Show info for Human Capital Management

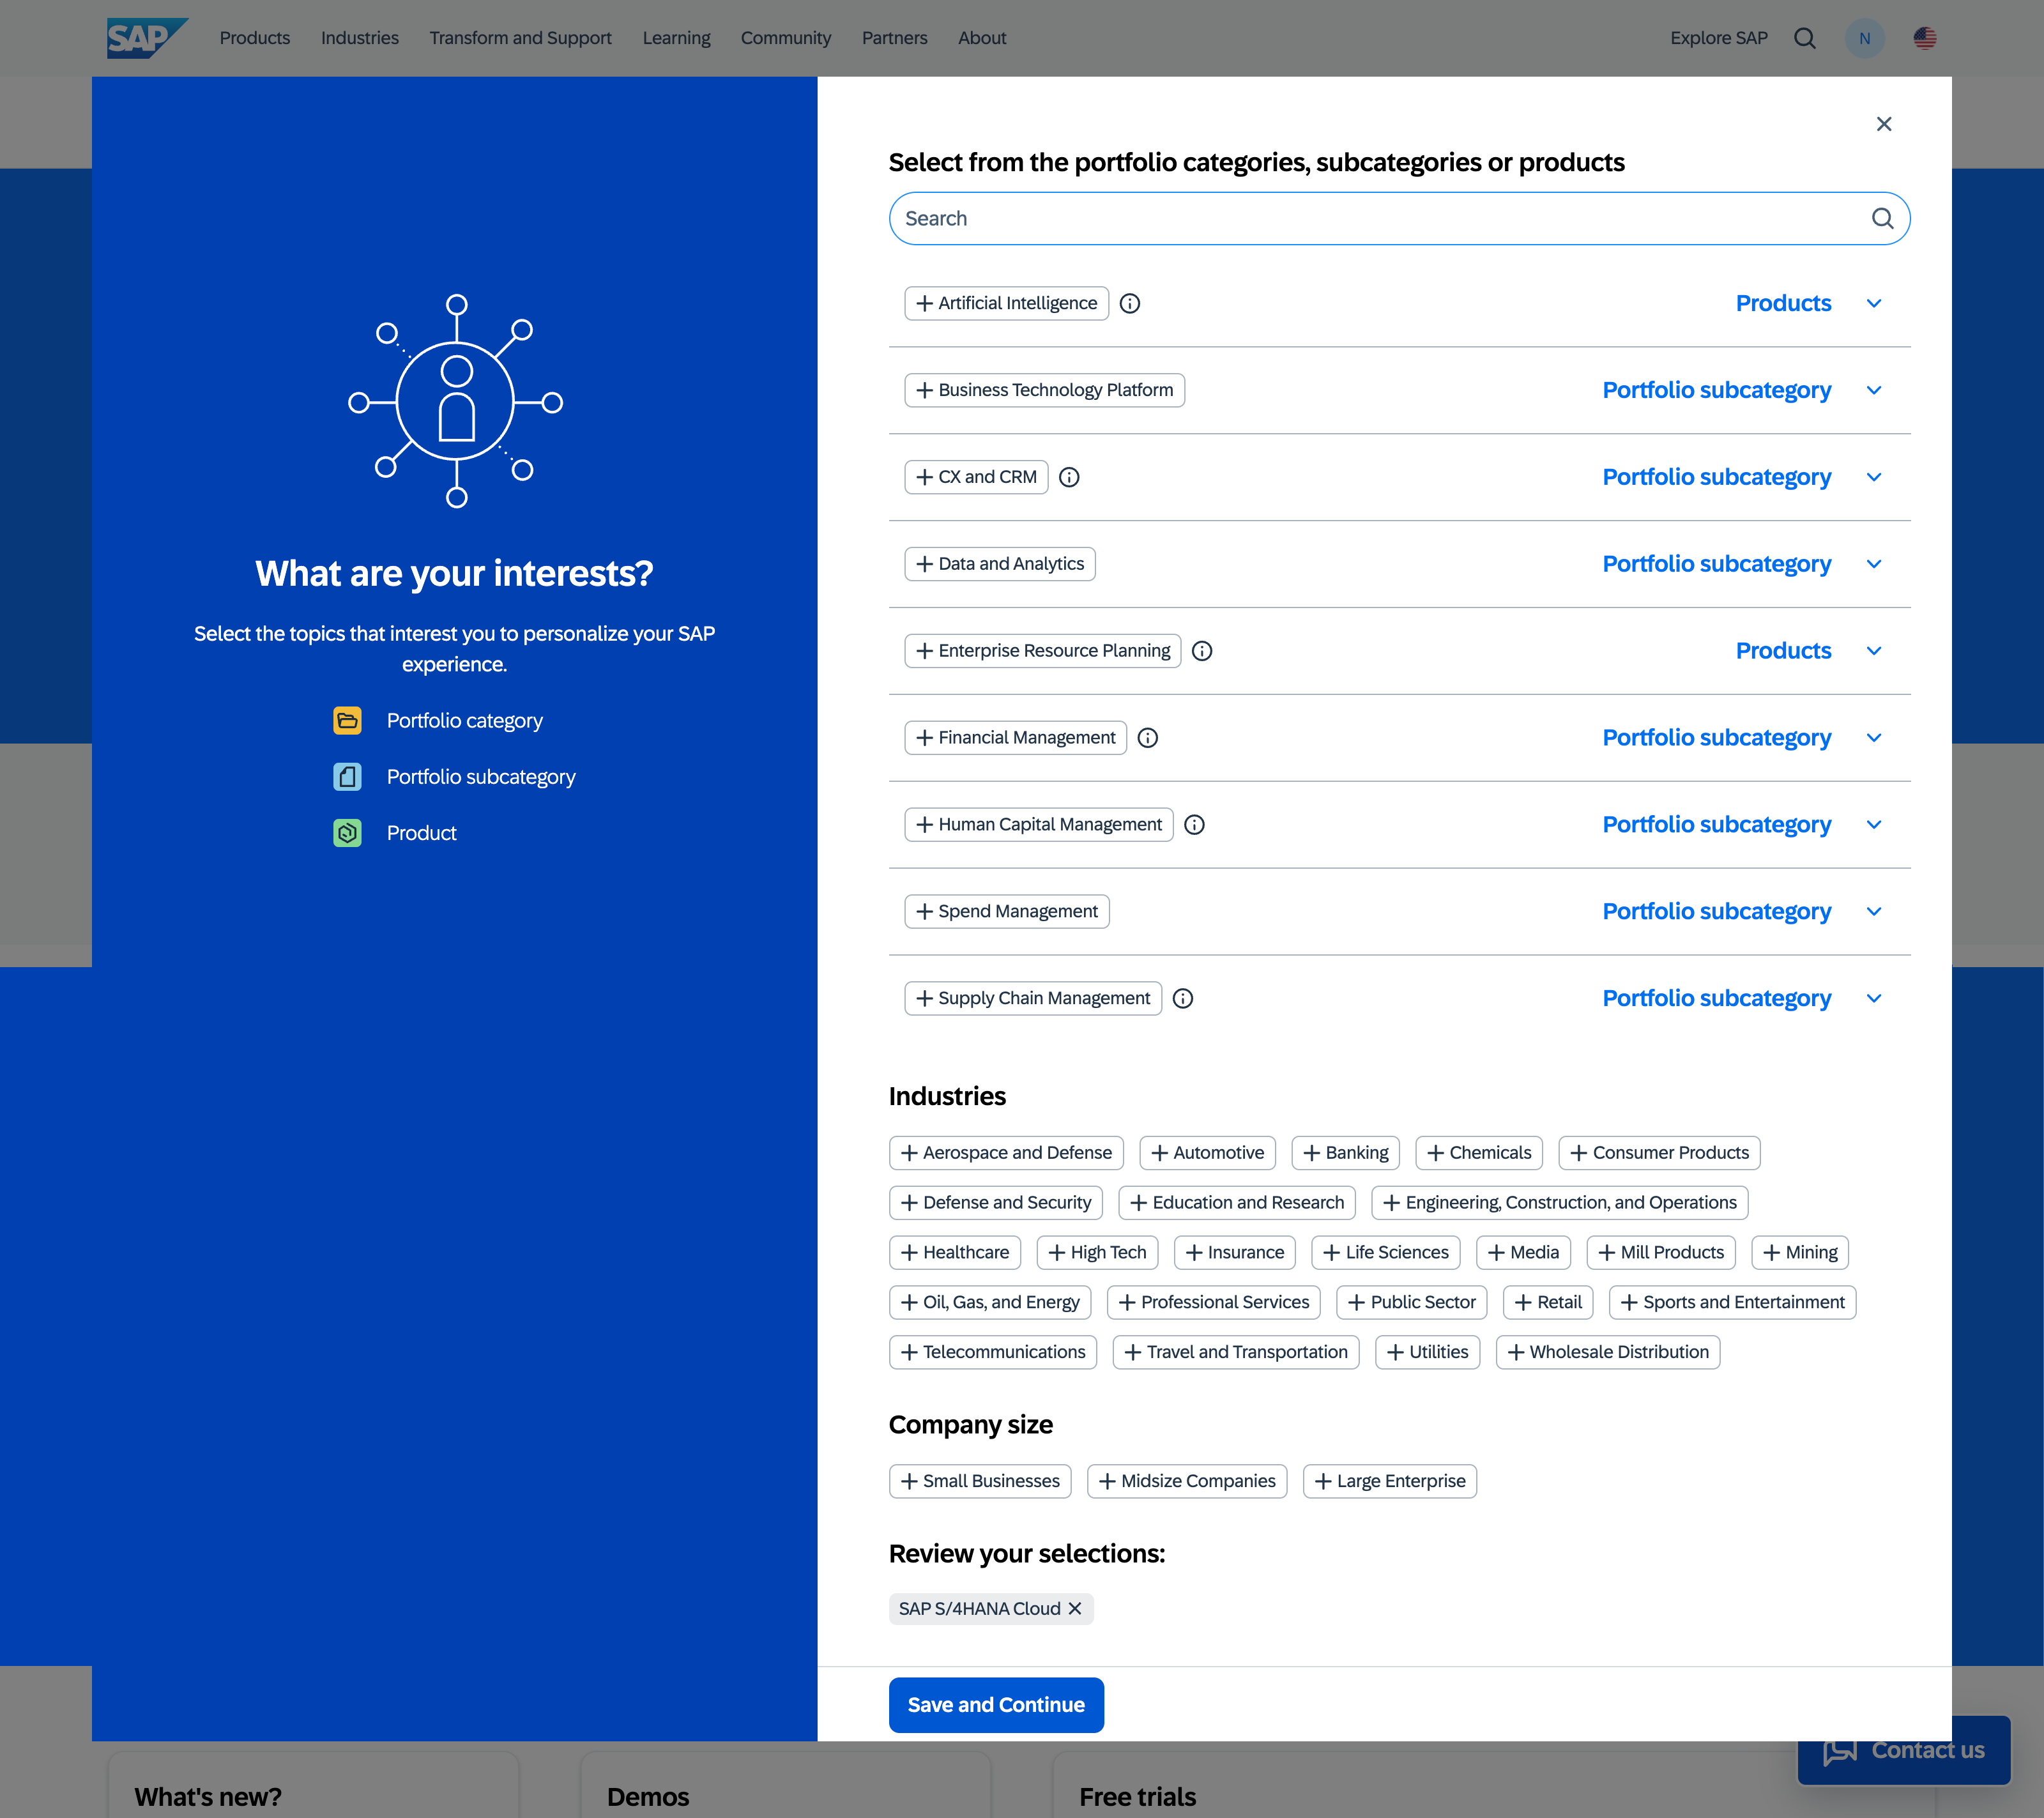(1193, 825)
